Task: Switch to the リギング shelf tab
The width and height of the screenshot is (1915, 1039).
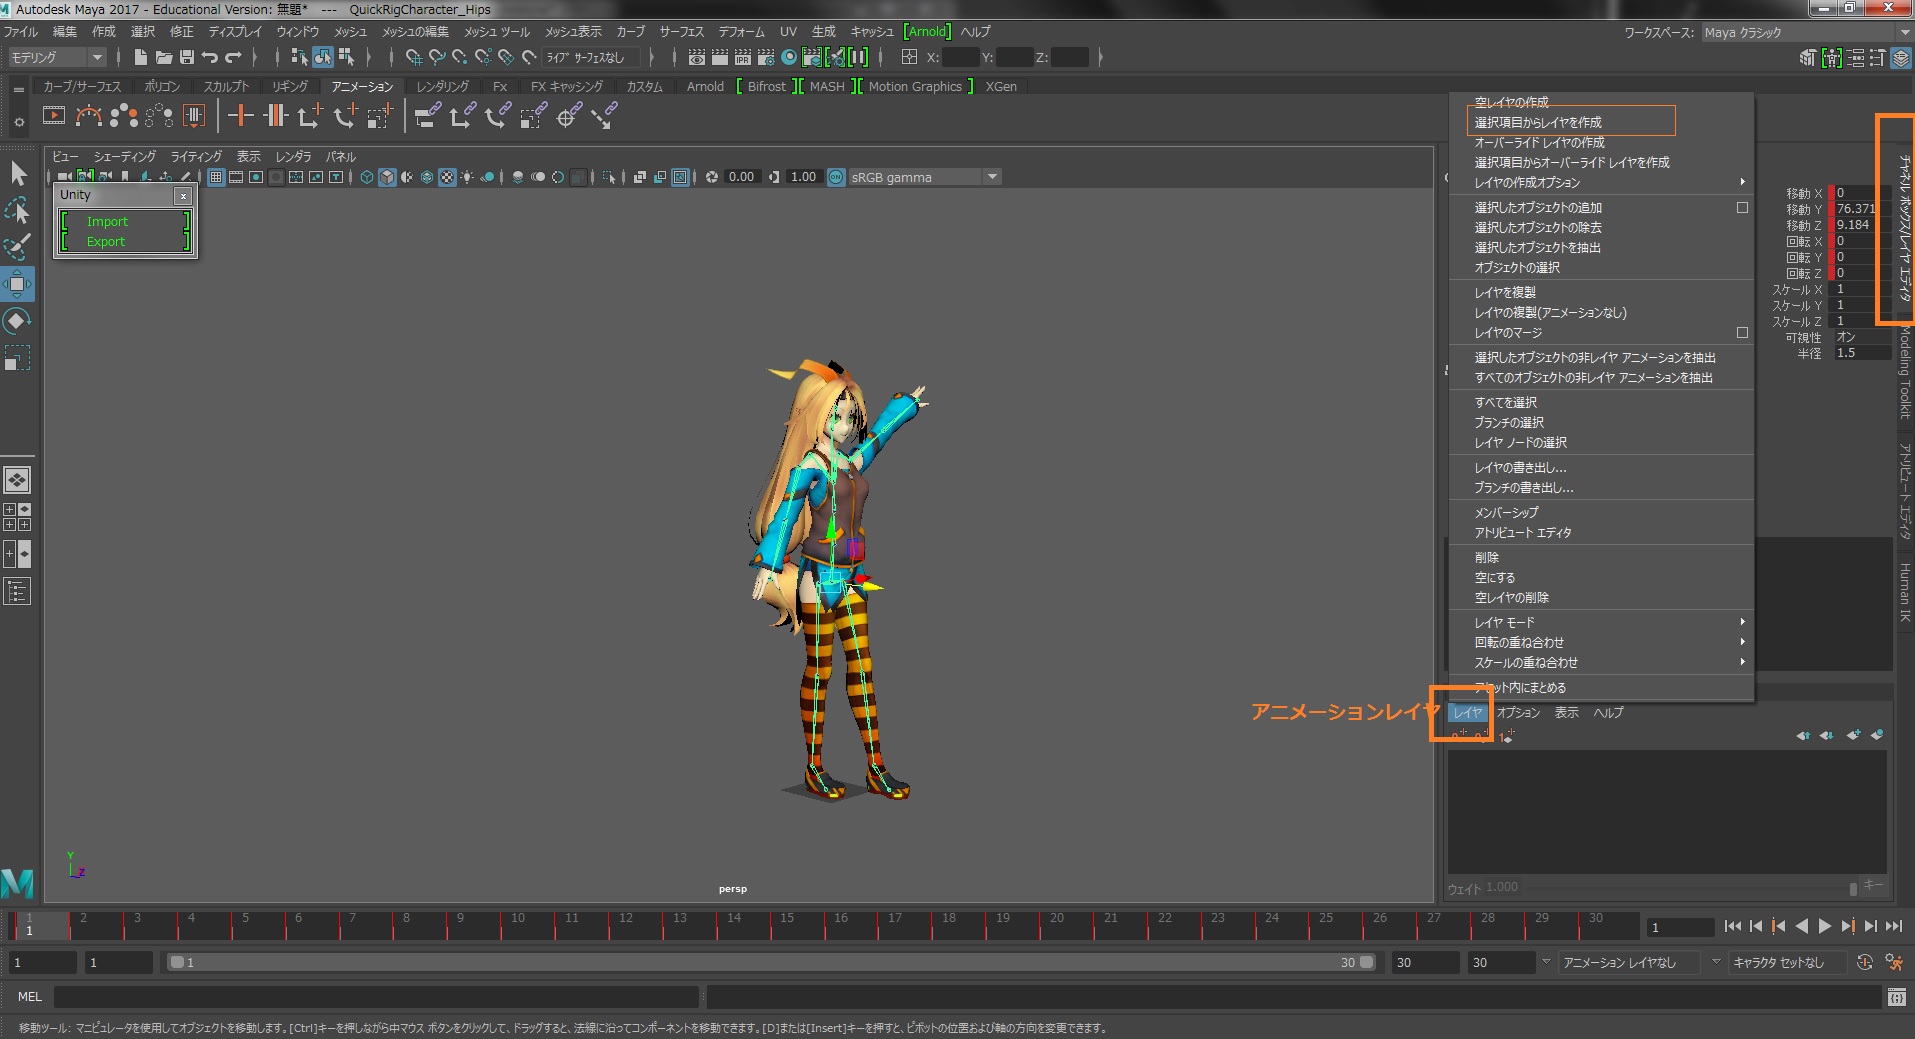Action: 289,86
